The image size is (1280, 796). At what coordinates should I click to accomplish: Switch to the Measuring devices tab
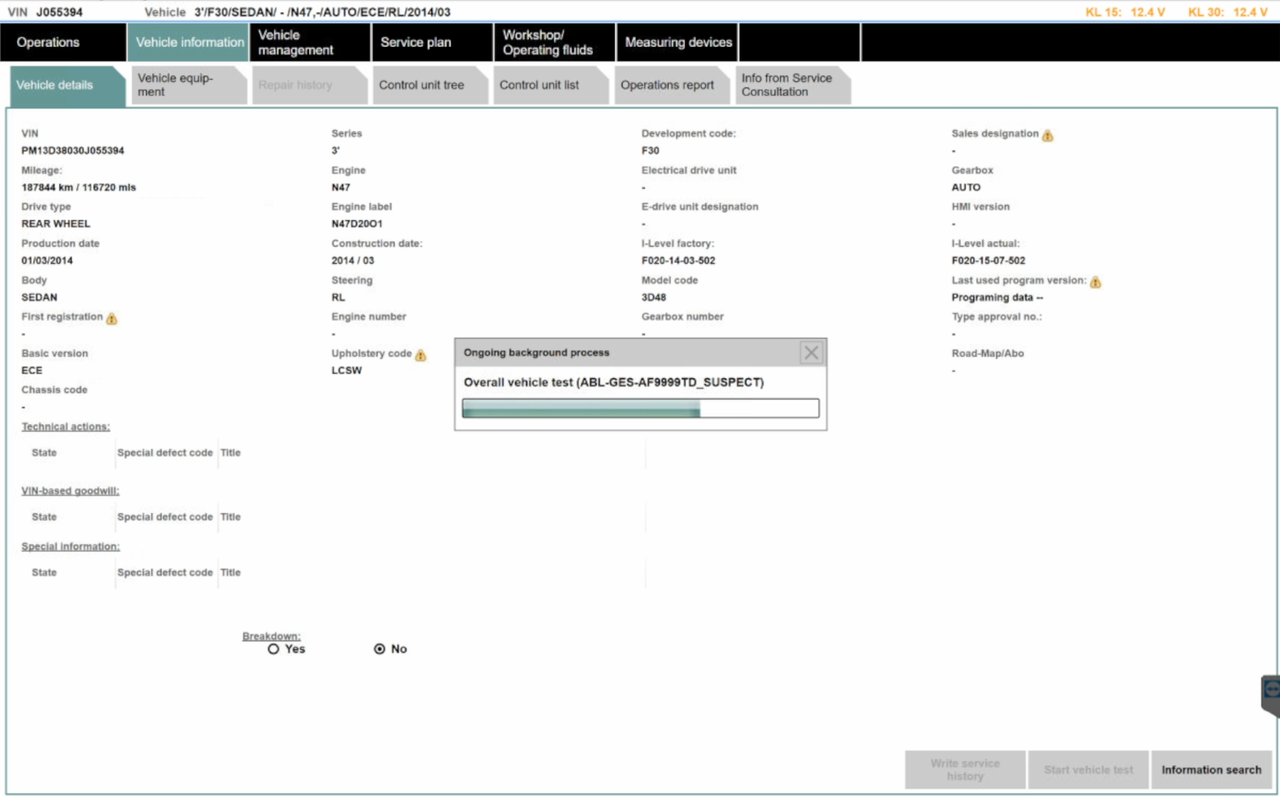(677, 42)
